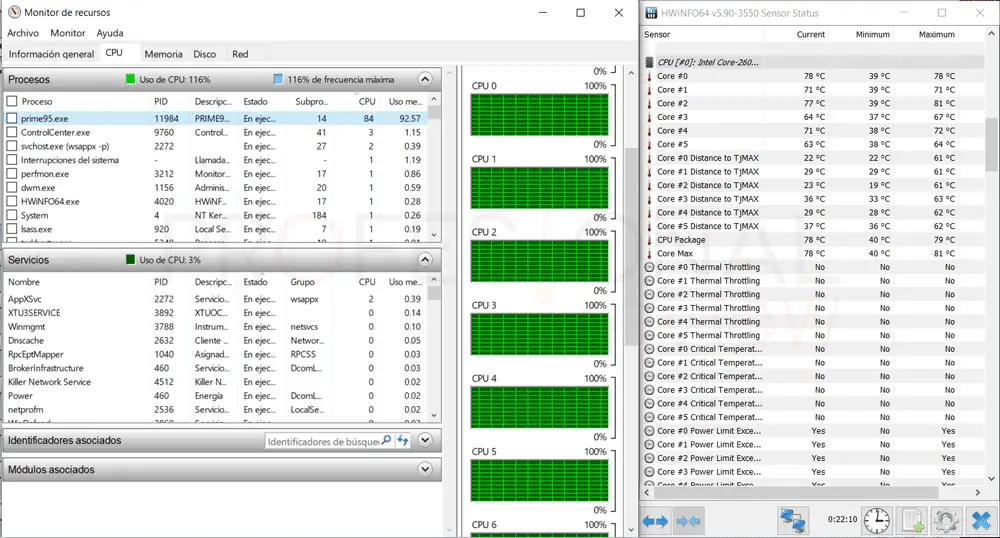This screenshot has width=1000, height=538.
Task: Tick checkbox for perfmon.exe
Action: tap(11, 173)
